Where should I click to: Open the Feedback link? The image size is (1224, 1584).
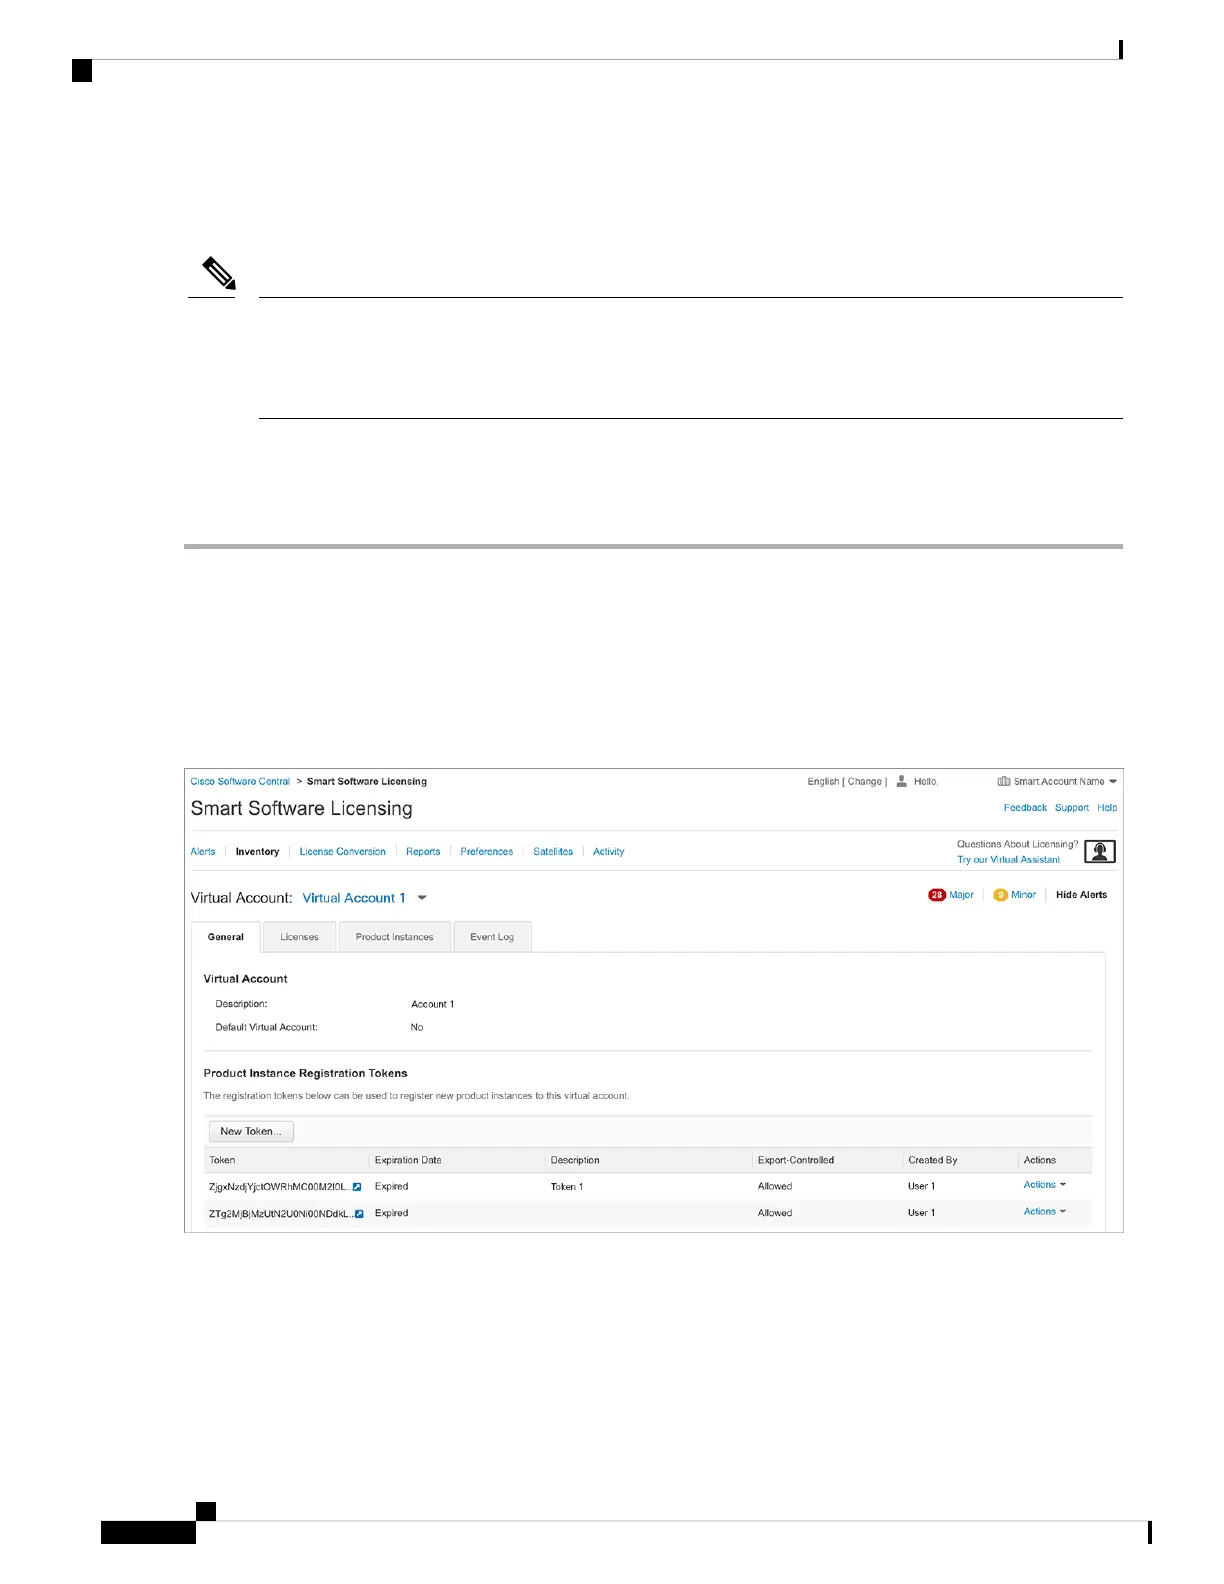[1025, 808]
